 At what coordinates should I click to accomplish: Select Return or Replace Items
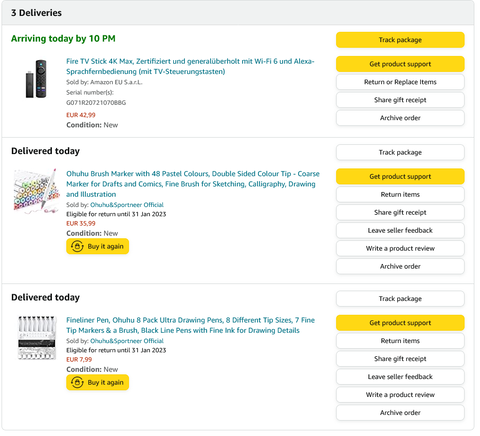pyautogui.click(x=400, y=82)
